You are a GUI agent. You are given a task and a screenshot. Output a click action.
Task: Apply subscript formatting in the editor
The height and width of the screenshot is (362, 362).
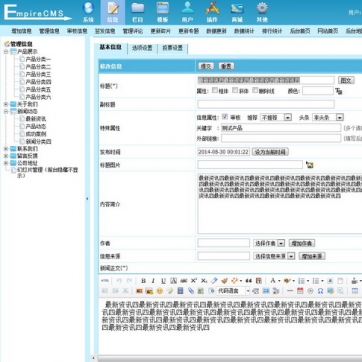[204, 281]
